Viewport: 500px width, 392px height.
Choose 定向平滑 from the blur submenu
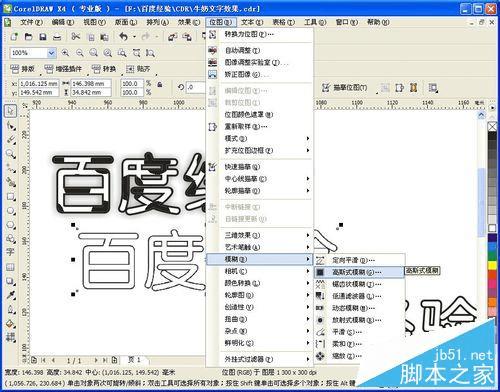coord(360,260)
